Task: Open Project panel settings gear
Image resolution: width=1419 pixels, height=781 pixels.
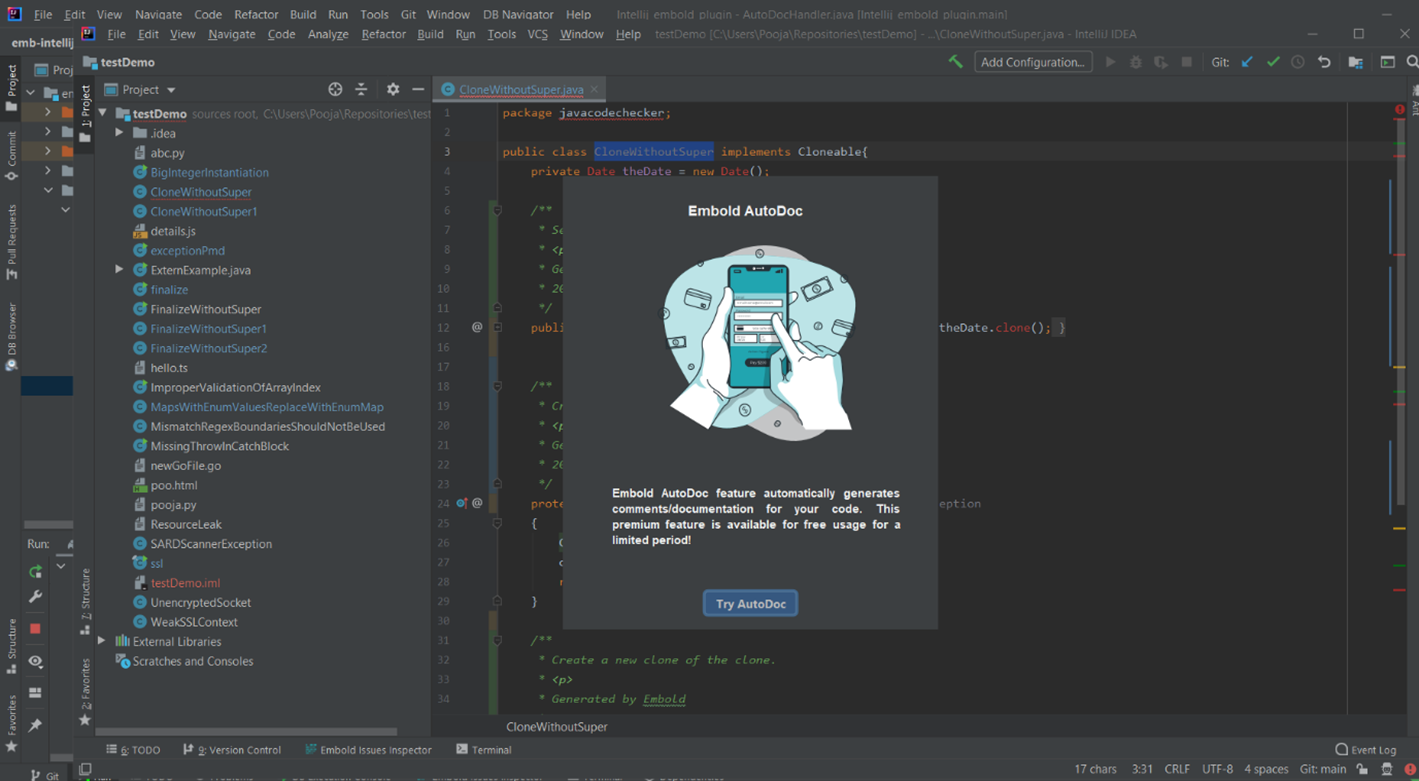Action: (x=393, y=90)
